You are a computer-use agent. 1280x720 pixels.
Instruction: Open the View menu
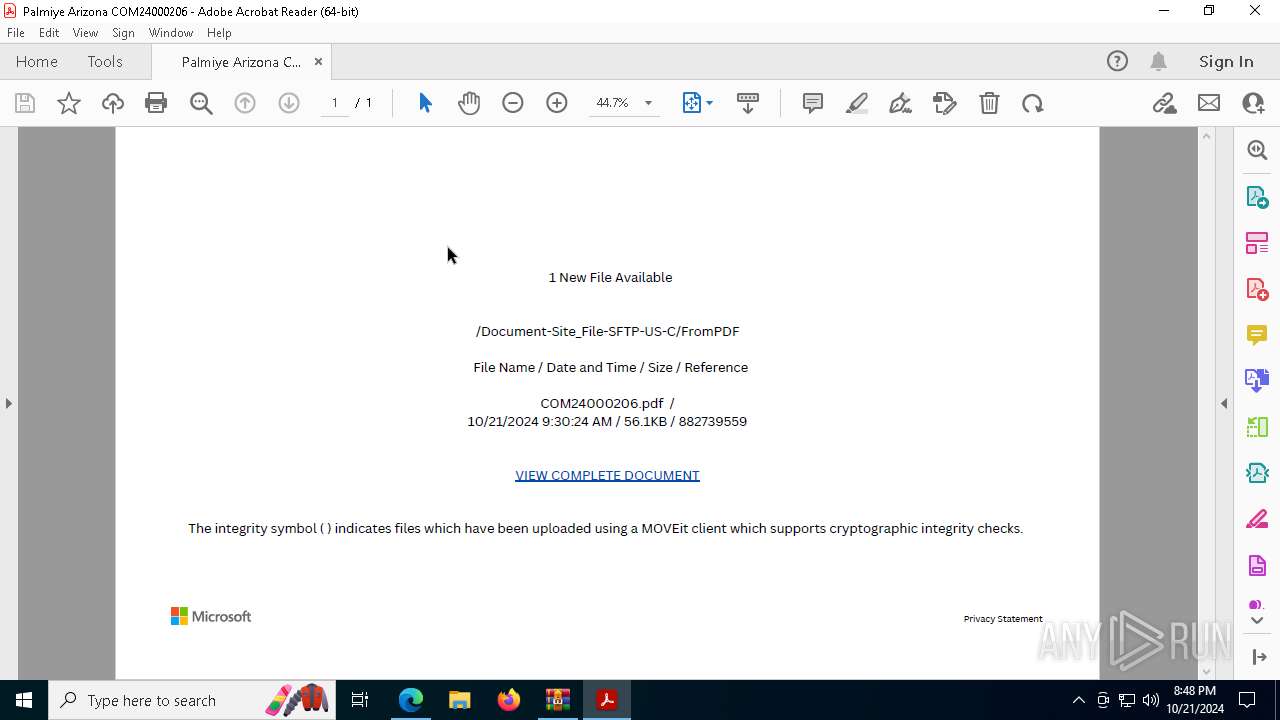pos(85,32)
